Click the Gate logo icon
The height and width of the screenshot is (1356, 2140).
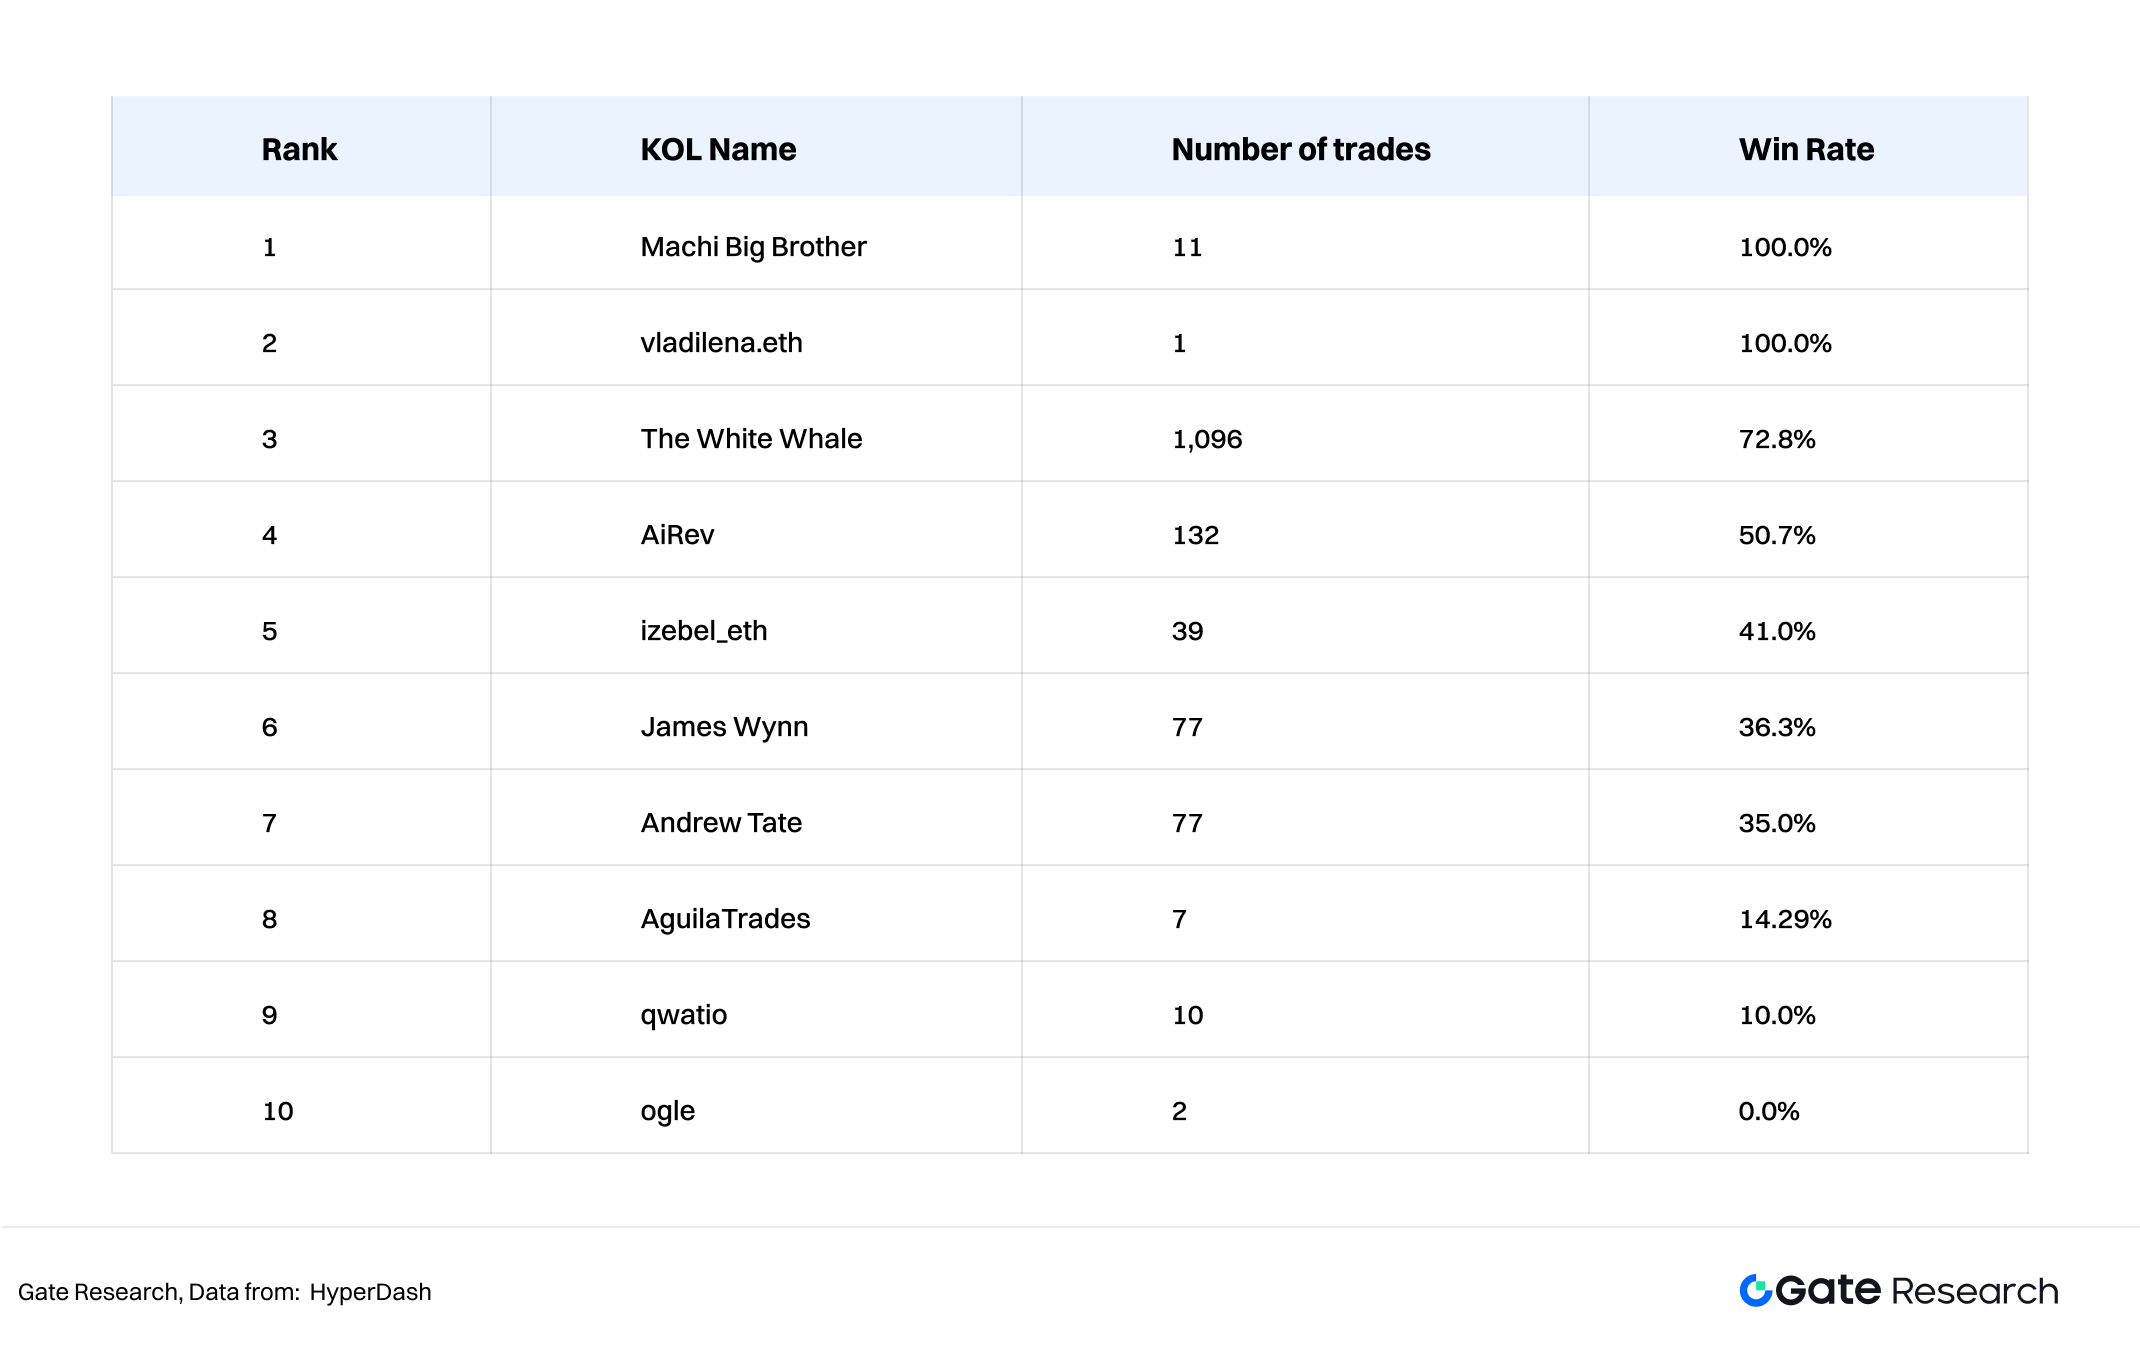click(x=1755, y=1291)
